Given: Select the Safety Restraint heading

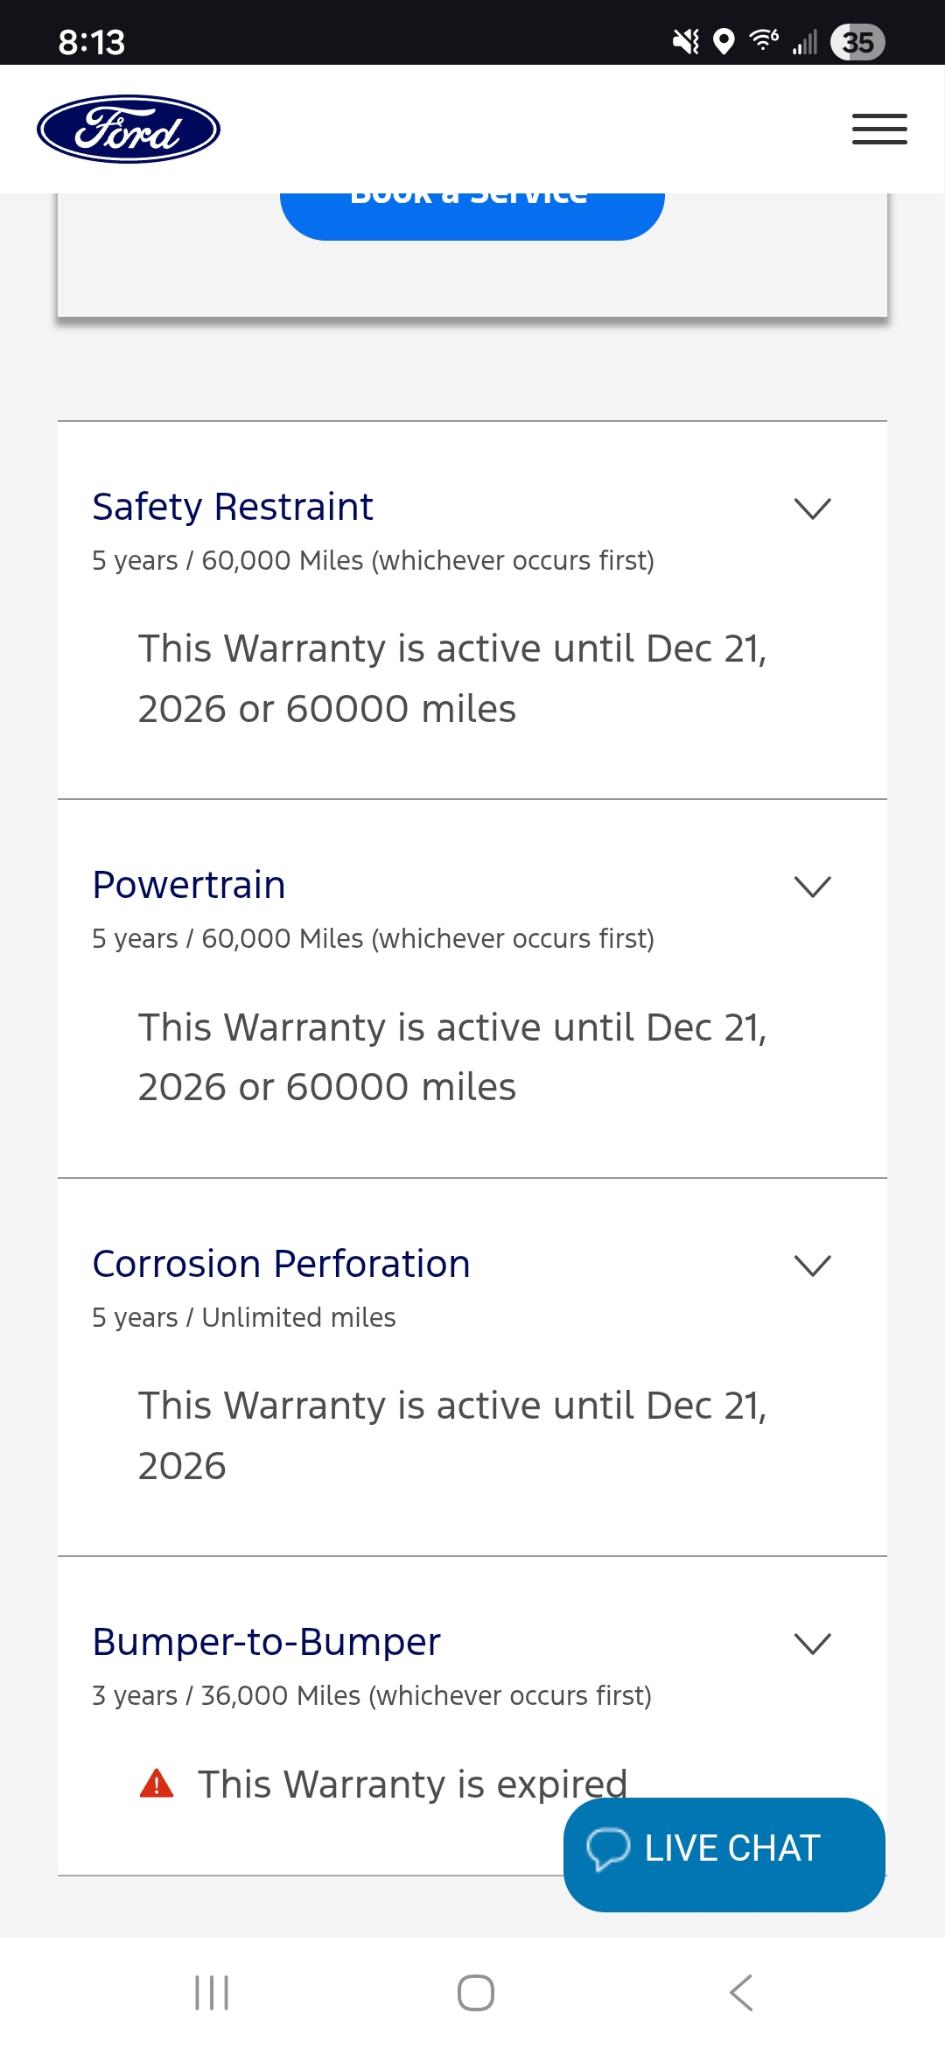Looking at the screenshot, I should [233, 507].
